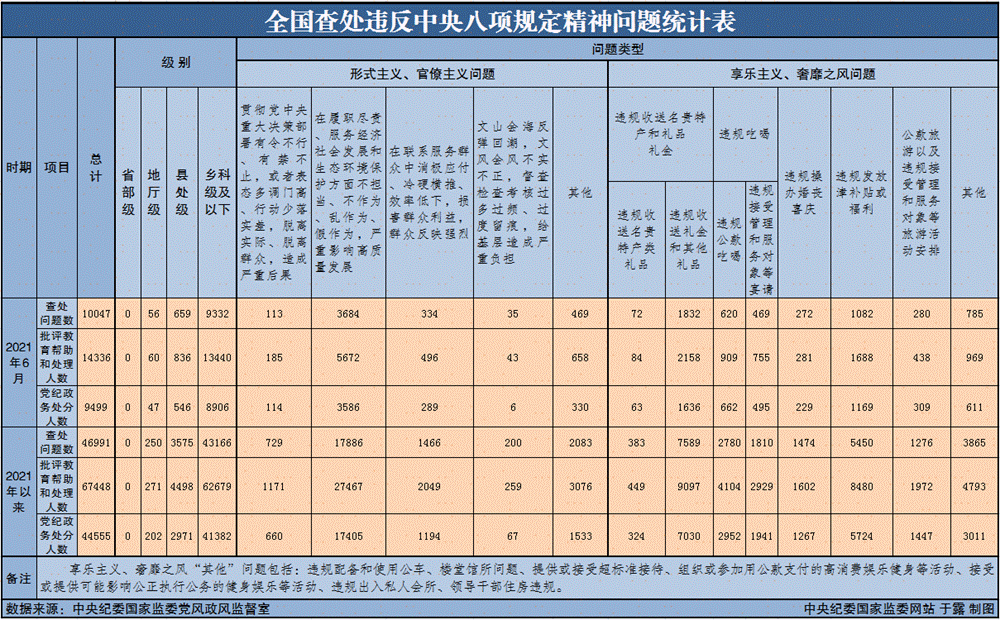Select the 违规收送名贵特产和礼品礼金 header
Viewport: 1000px width, 620px height.
tap(661, 135)
